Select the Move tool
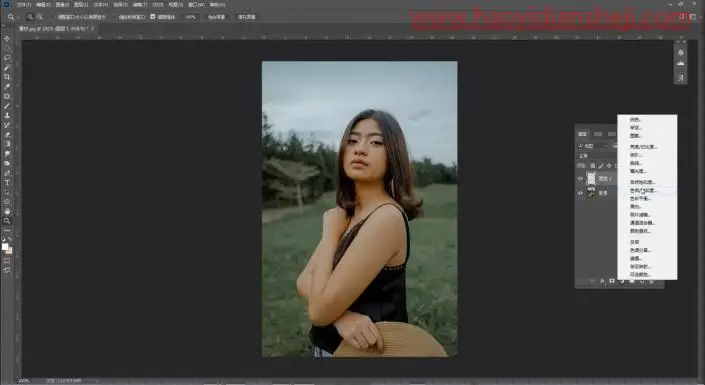The width and height of the screenshot is (705, 385). pos(7,39)
